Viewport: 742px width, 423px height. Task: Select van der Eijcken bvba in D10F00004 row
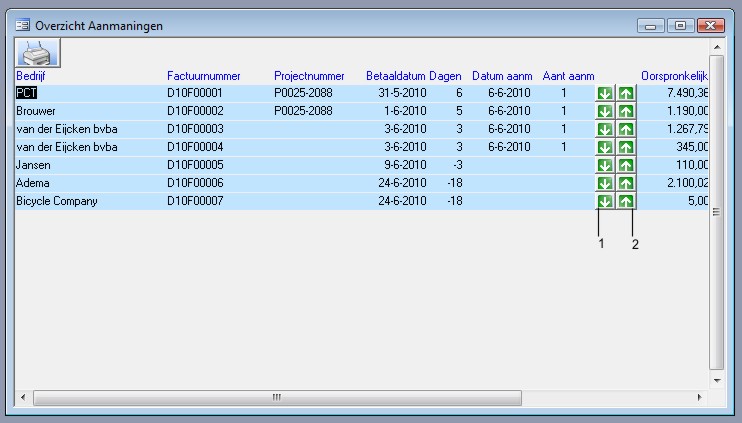coord(67,147)
